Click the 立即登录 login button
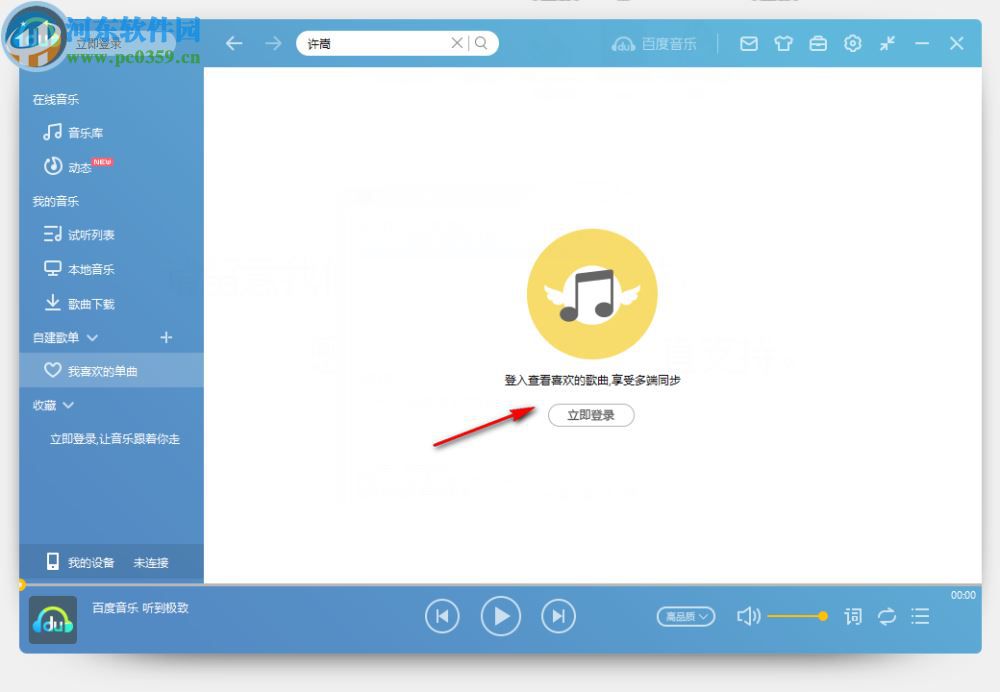Viewport: 1000px width, 692px height. tap(591, 414)
